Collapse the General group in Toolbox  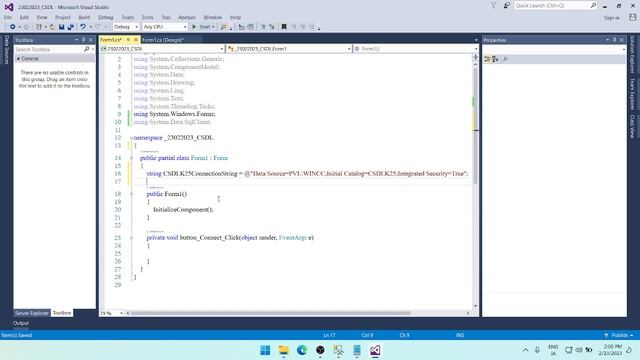pyautogui.click(x=18, y=59)
